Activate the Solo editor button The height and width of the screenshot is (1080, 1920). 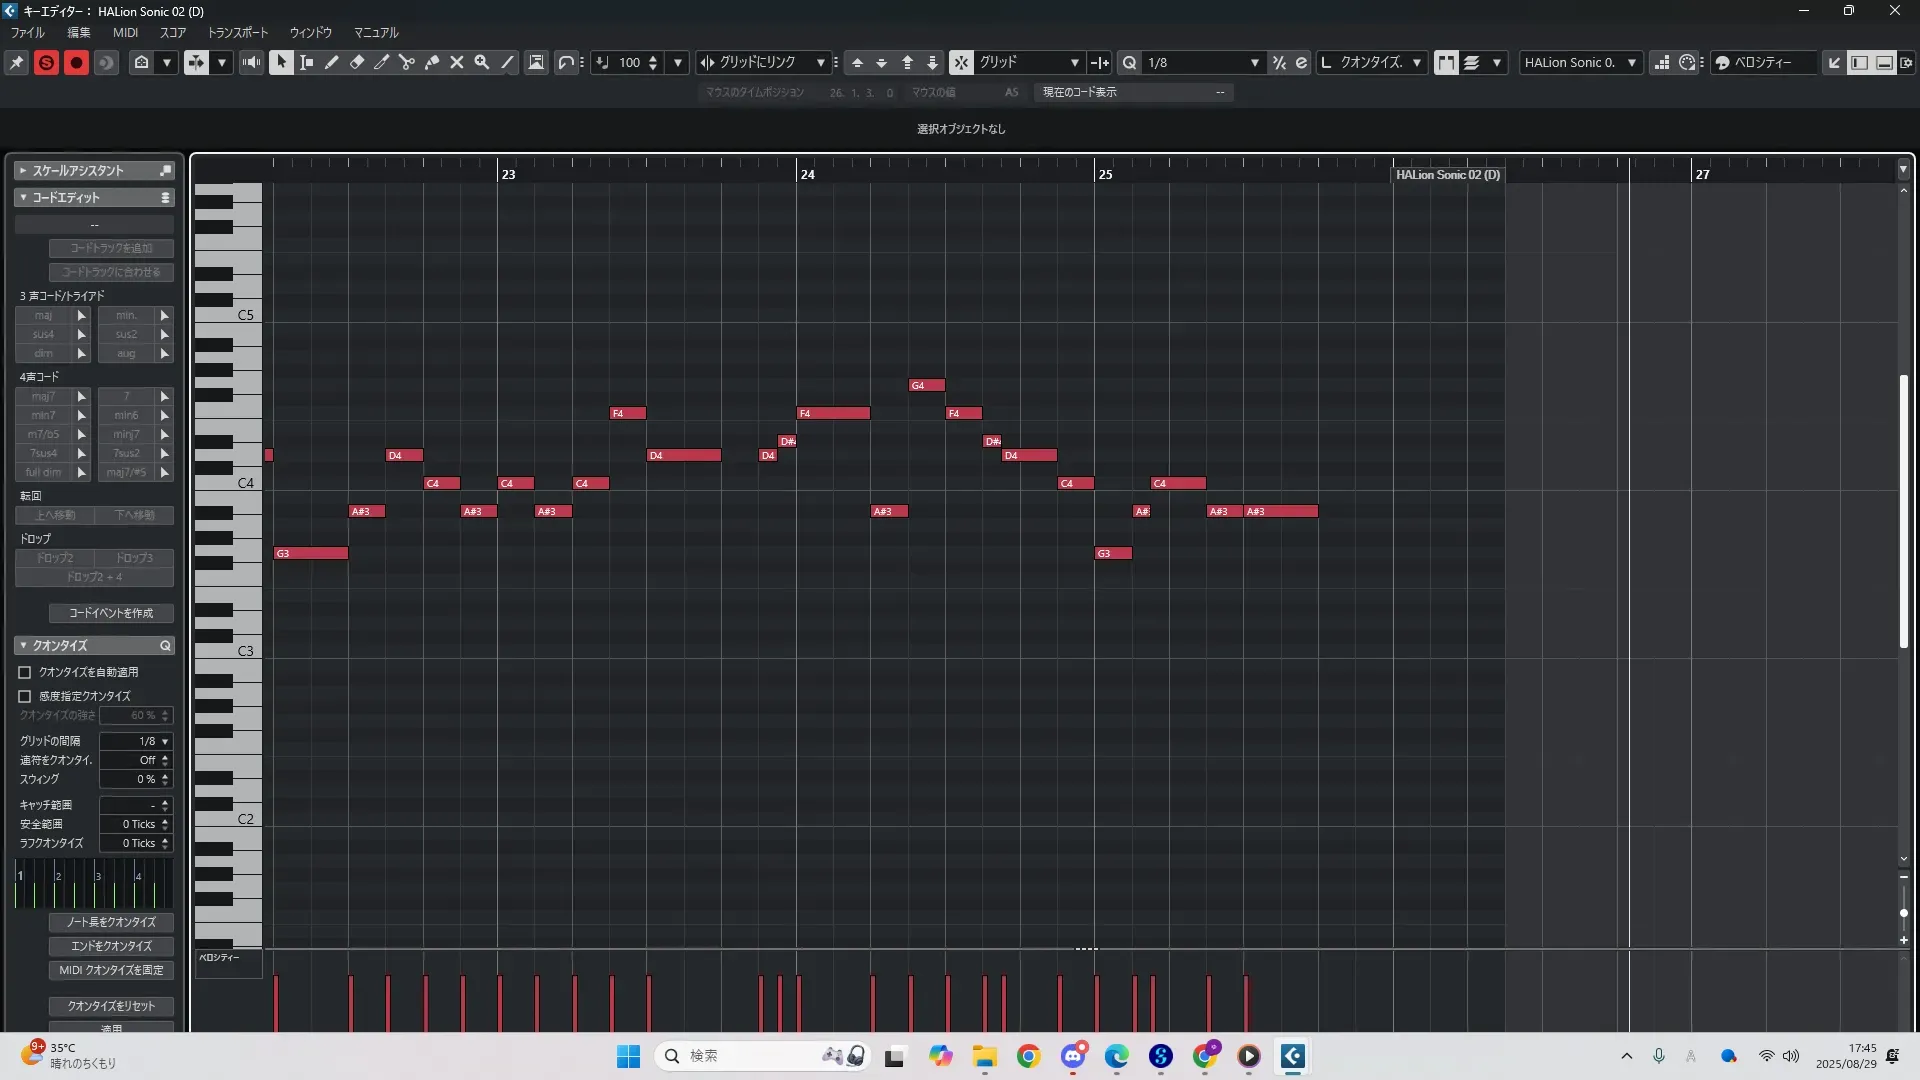(46, 62)
